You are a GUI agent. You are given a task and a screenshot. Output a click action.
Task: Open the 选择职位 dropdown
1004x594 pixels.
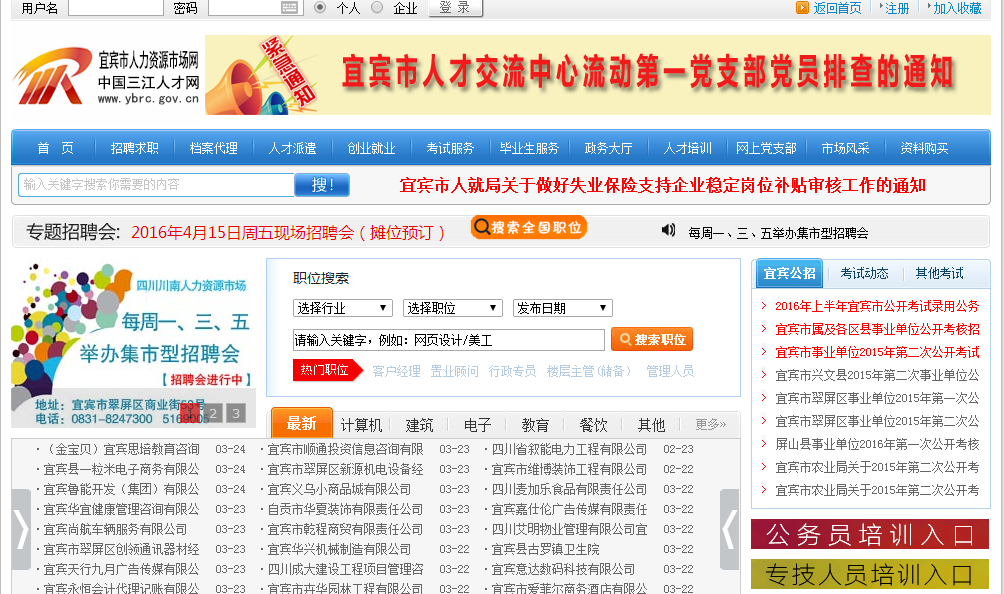pyautogui.click(x=452, y=308)
